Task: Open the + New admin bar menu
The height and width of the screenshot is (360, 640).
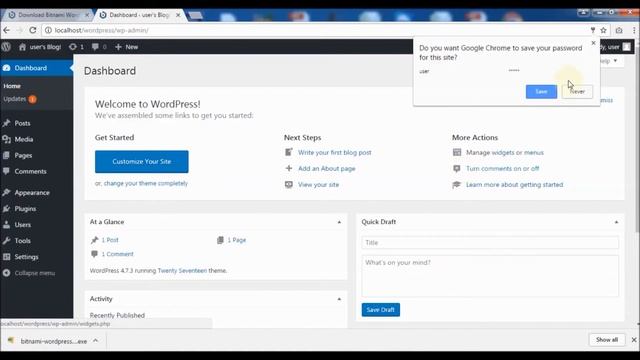Action: pyautogui.click(x=127, y=47)
